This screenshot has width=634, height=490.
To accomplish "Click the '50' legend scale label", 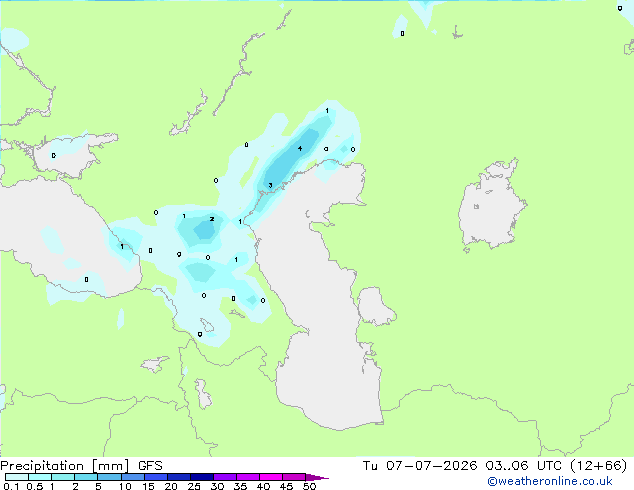I will [309, 486].
